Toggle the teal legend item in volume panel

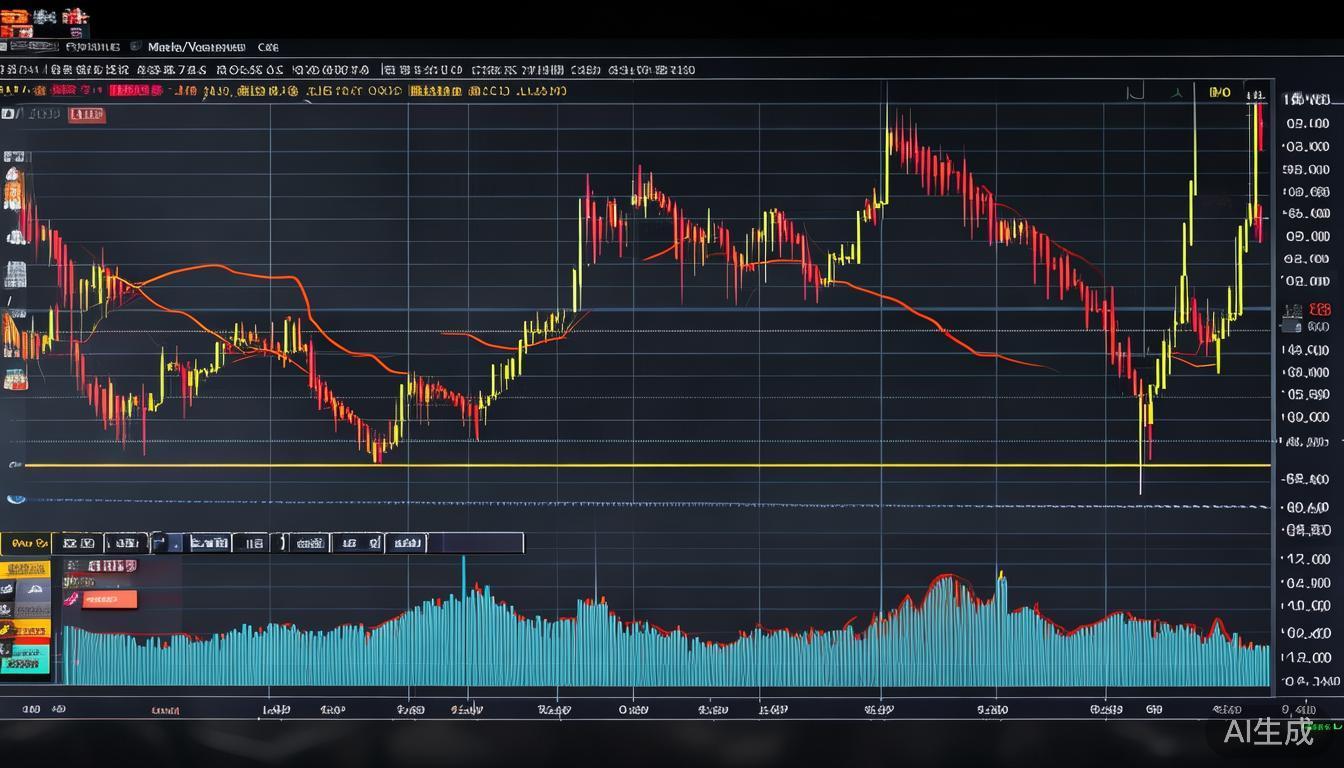[x=26, y=657]
